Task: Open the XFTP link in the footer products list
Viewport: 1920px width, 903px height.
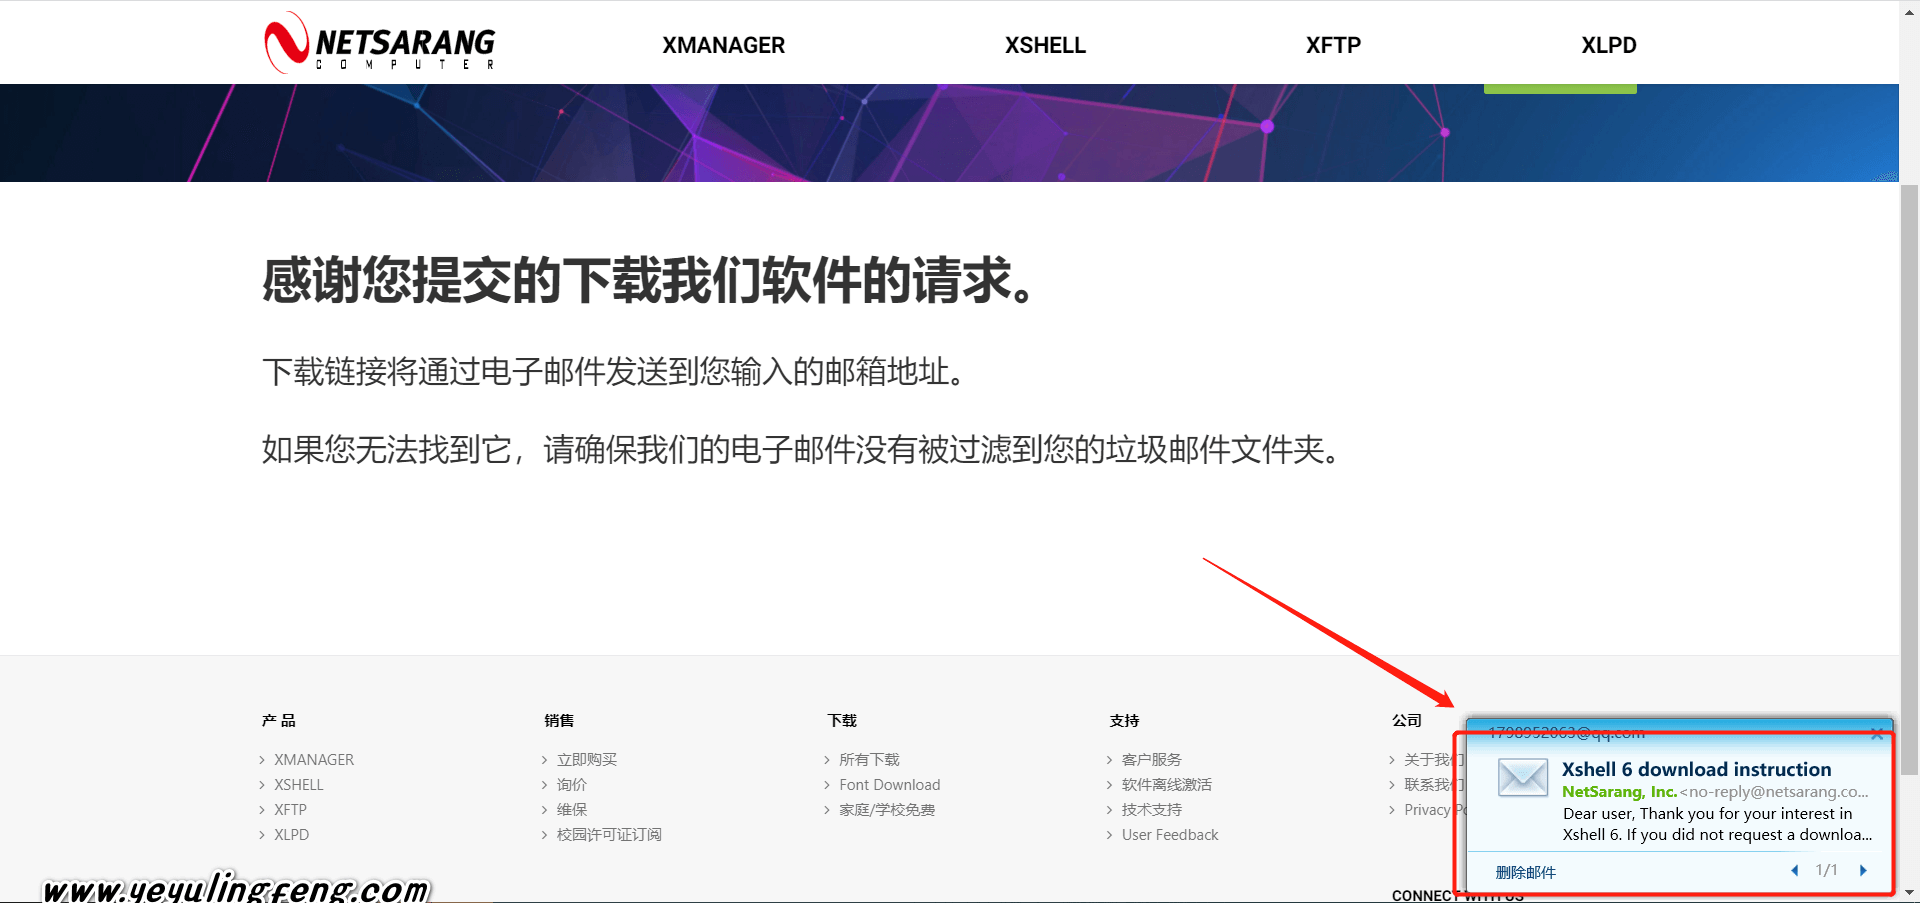Action: [x=291, y=810]
